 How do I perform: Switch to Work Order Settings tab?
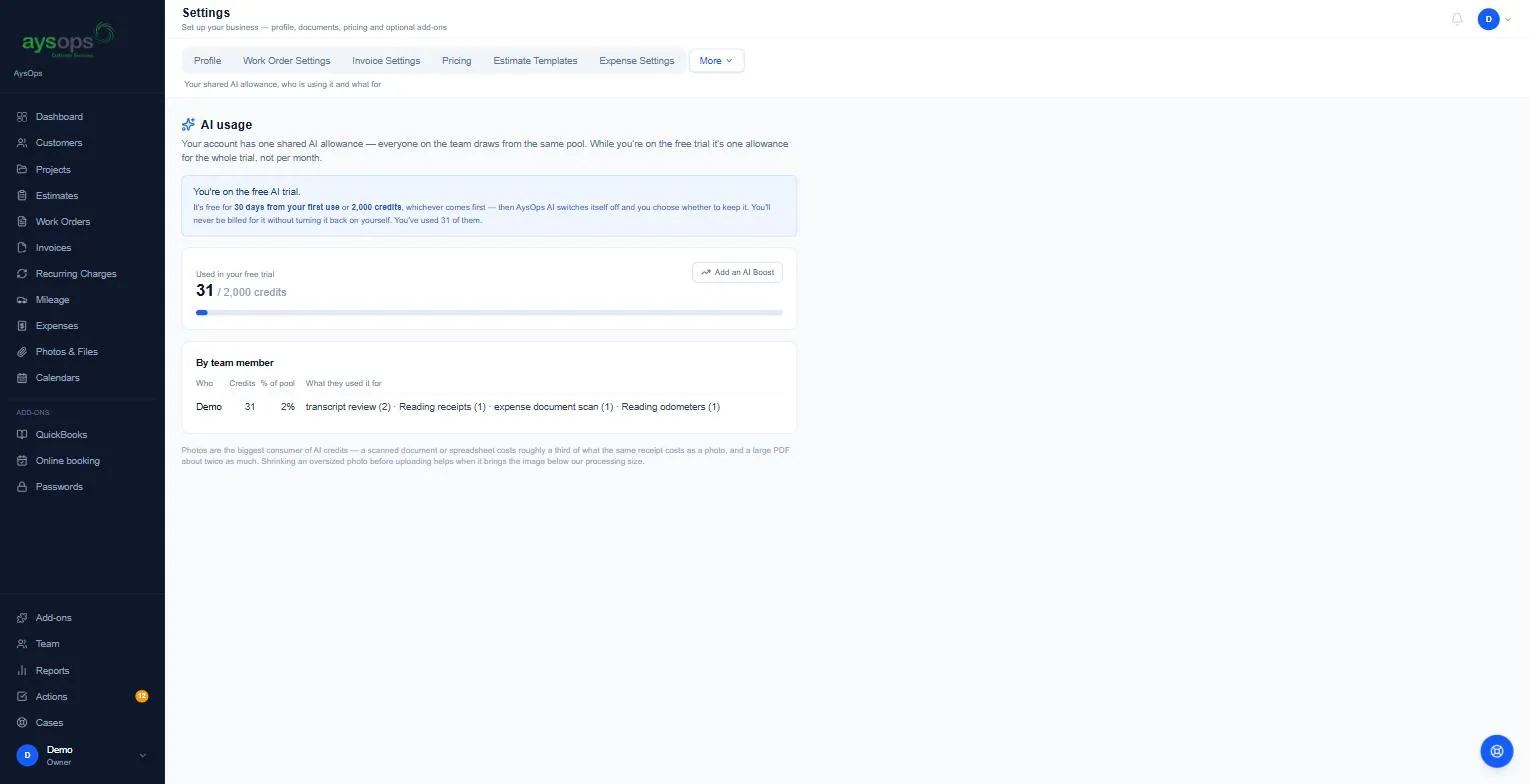coord(286,61)
